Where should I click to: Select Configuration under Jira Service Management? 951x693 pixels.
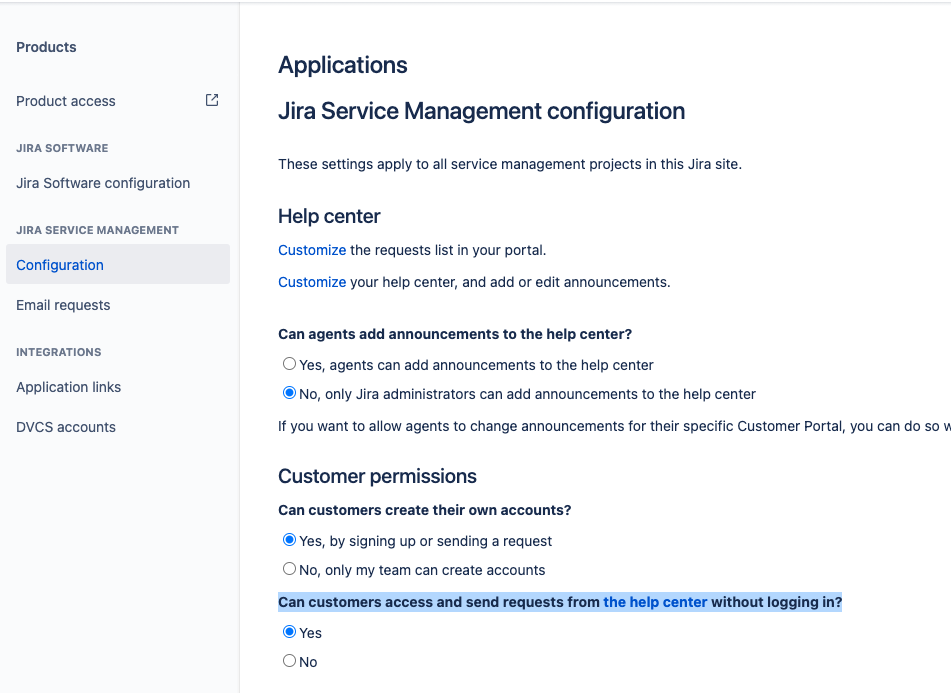coord(118,264)
